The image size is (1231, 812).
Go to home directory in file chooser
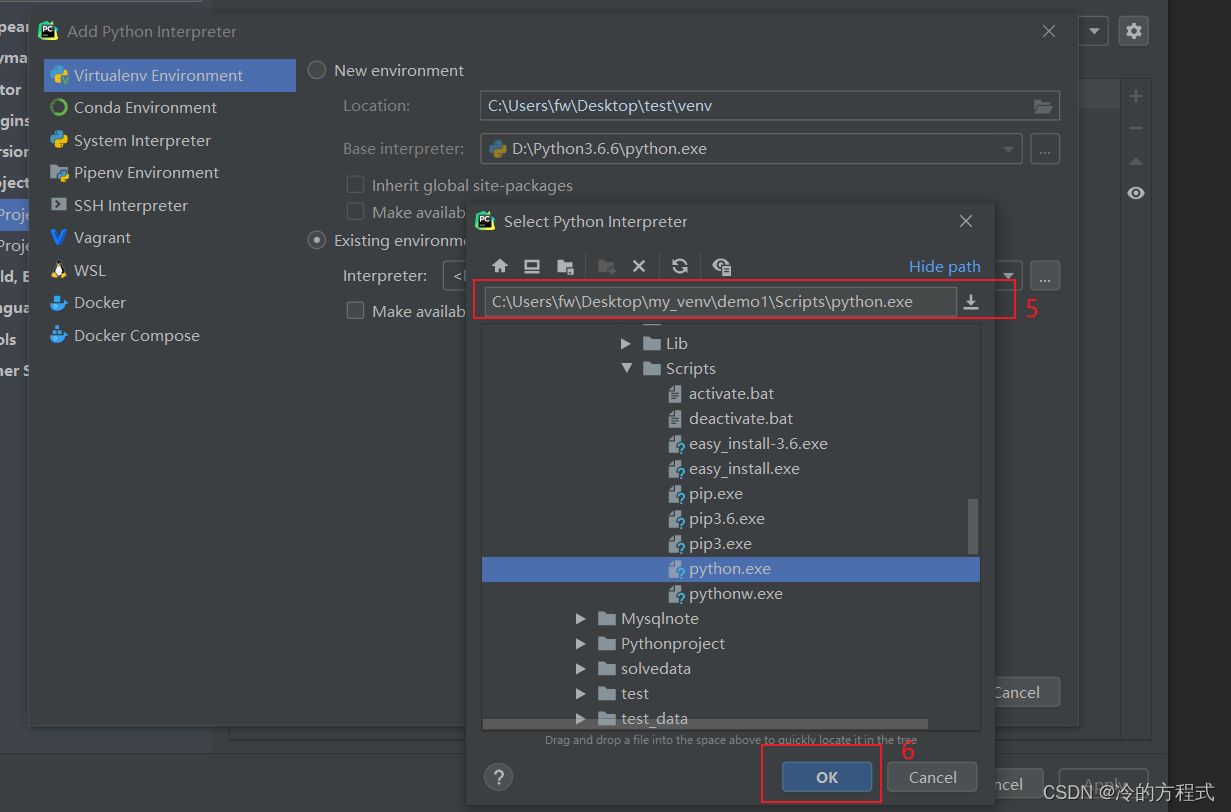[x=500, y=266]
